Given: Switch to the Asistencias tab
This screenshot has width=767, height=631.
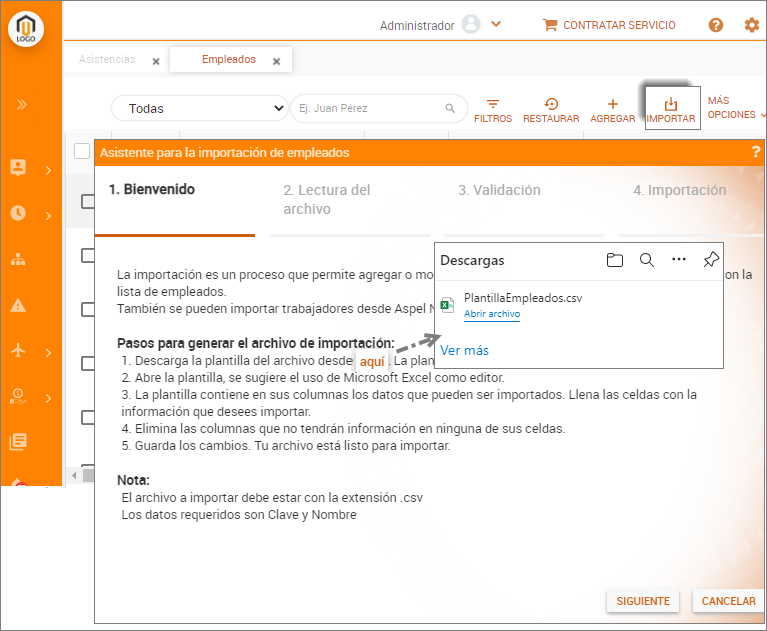Looking at the screenshot, I should [107, 60].
